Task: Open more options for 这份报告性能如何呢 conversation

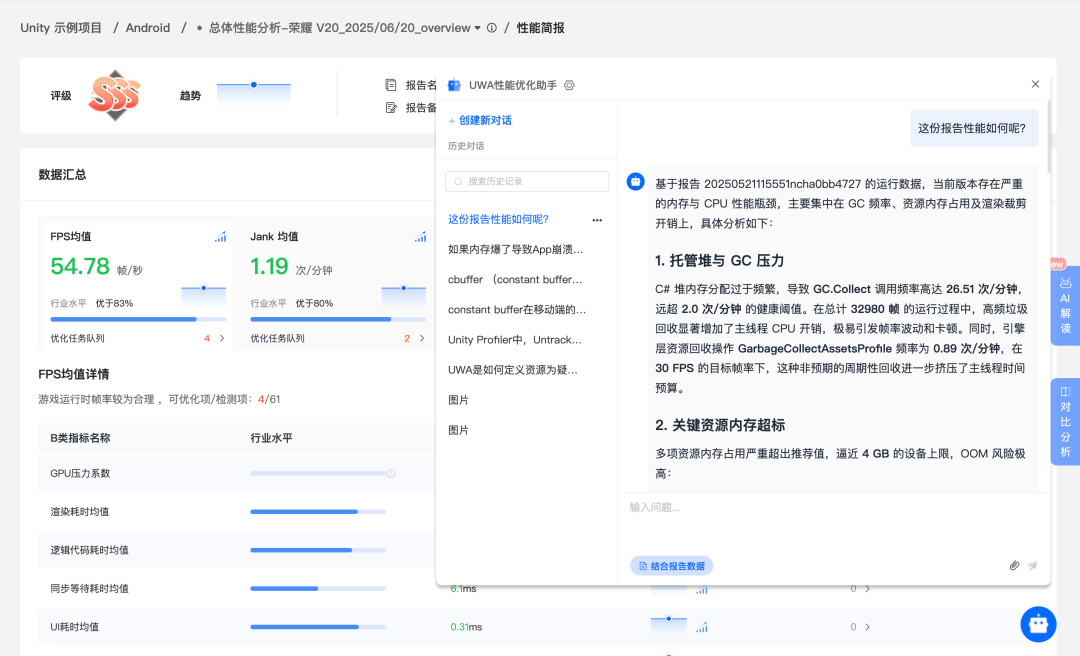Action: 597,220
